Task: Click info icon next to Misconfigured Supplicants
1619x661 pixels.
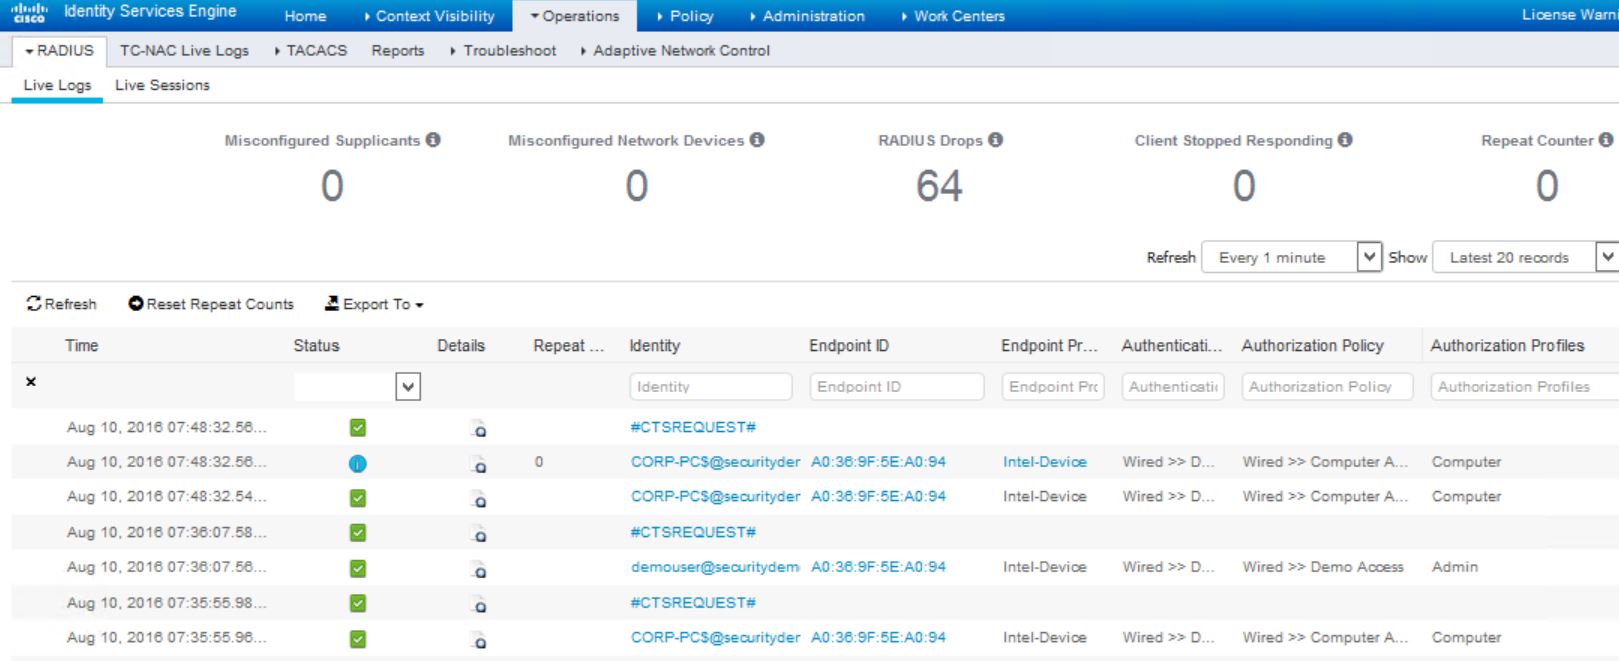Action: 433,140
